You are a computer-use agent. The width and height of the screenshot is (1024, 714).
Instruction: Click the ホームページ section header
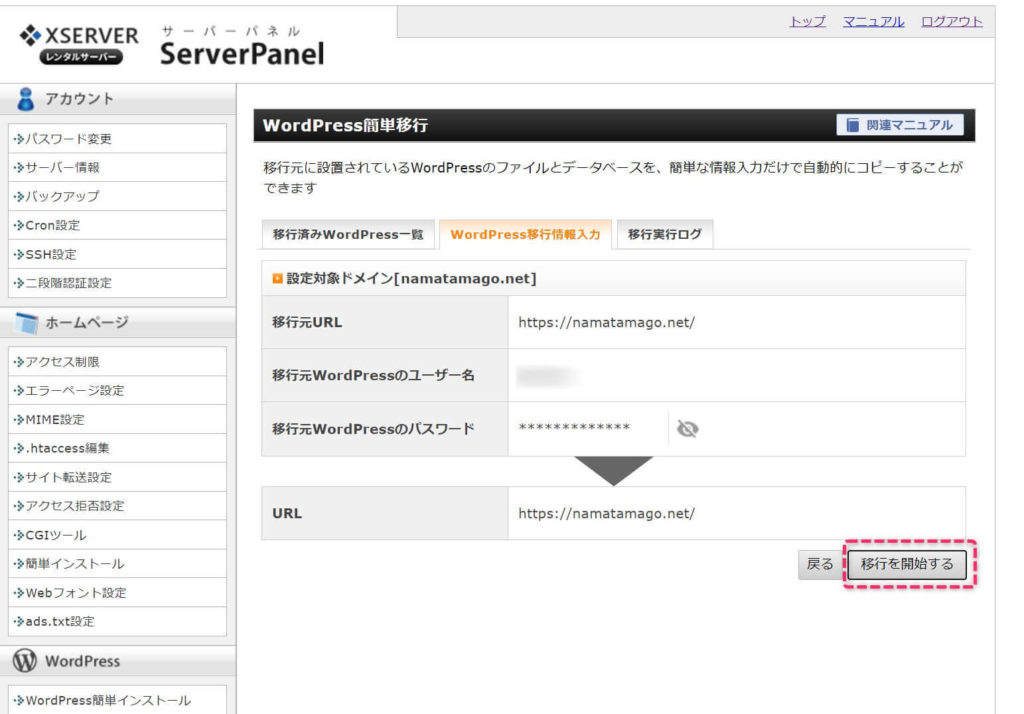pyautogui.click(x=118, y=323)
